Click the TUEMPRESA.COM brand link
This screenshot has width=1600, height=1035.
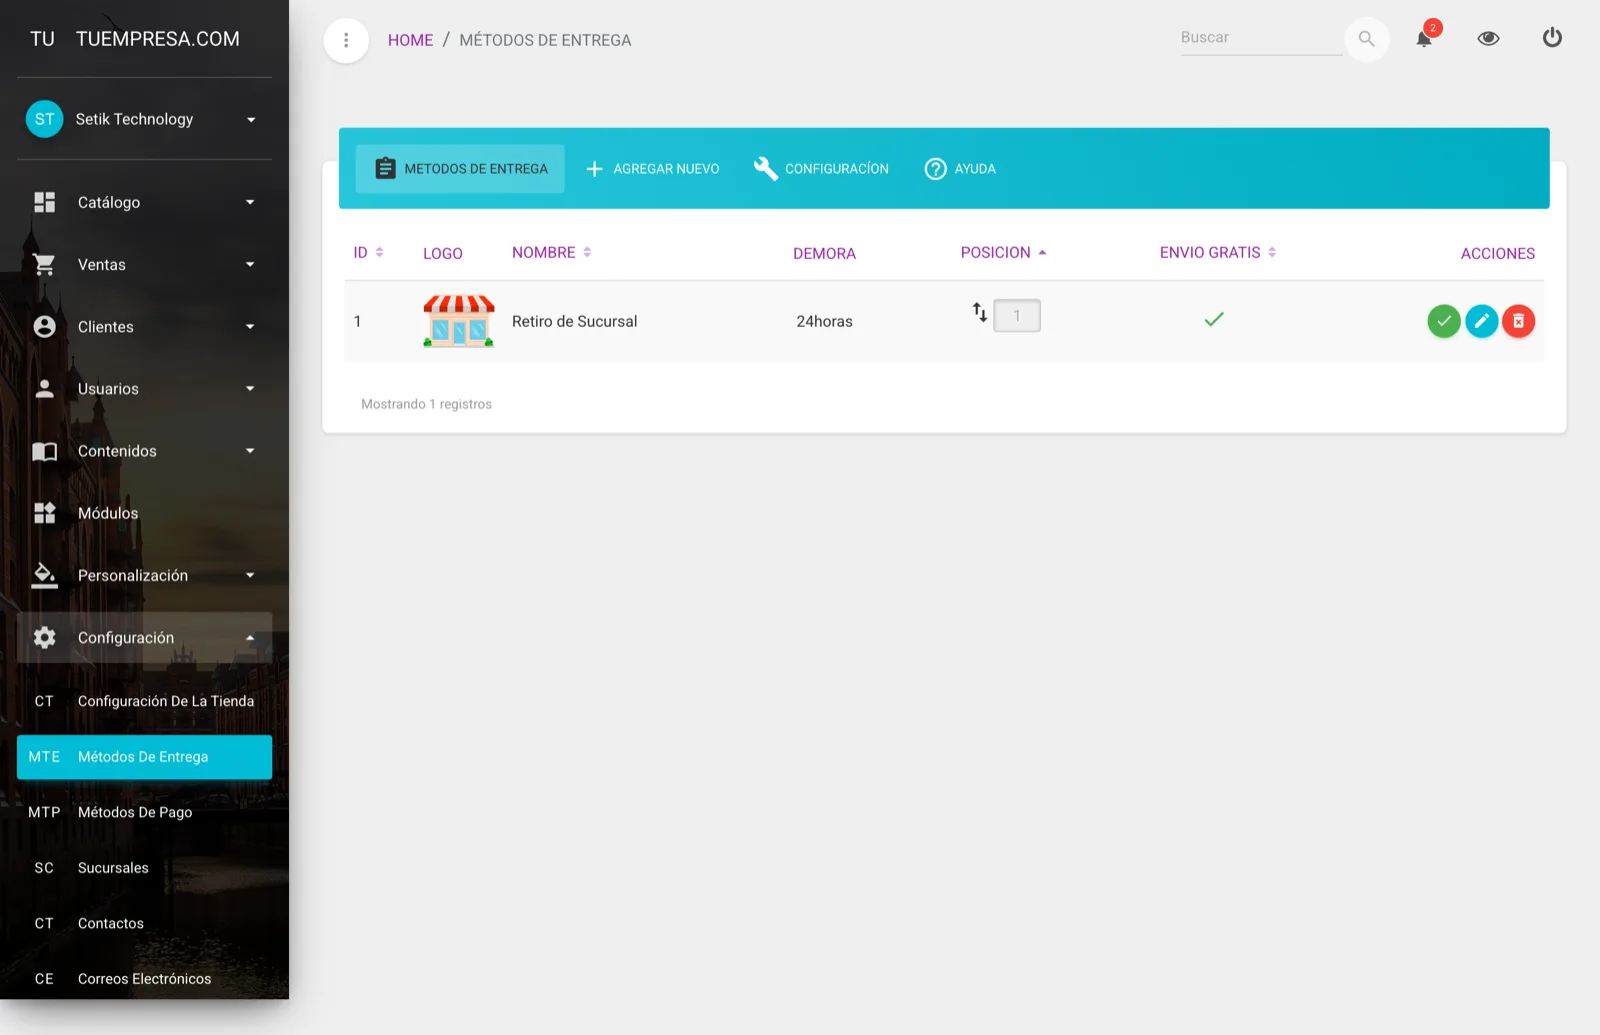tap(158, 39)
